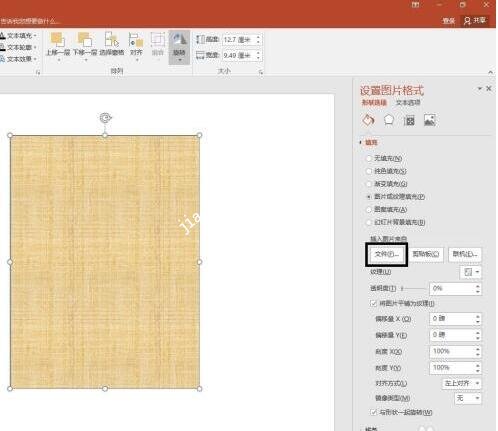This screenshot has height=431, width=498.
Task: Open the Mirror type (镜像类型) dropdown
Action: coord(468,398)
